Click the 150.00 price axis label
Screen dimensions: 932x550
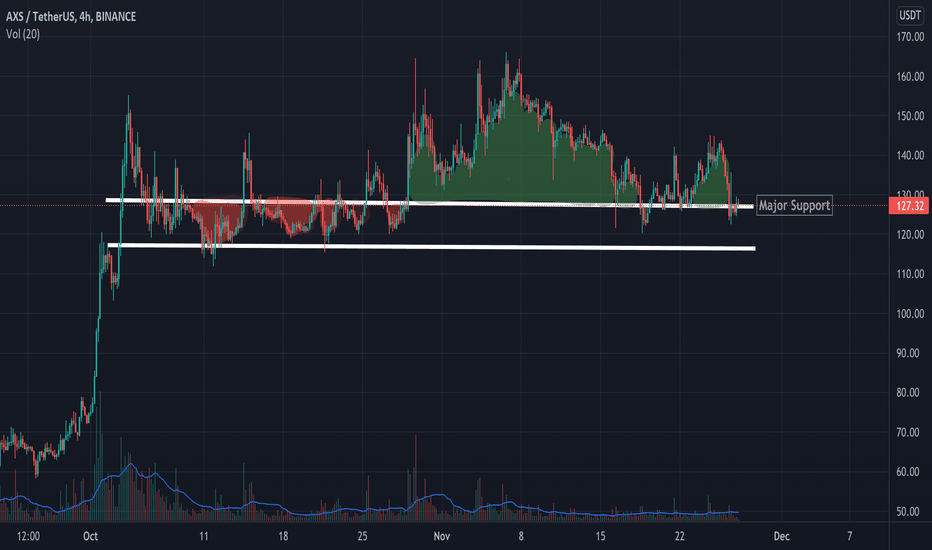point(910,116)
